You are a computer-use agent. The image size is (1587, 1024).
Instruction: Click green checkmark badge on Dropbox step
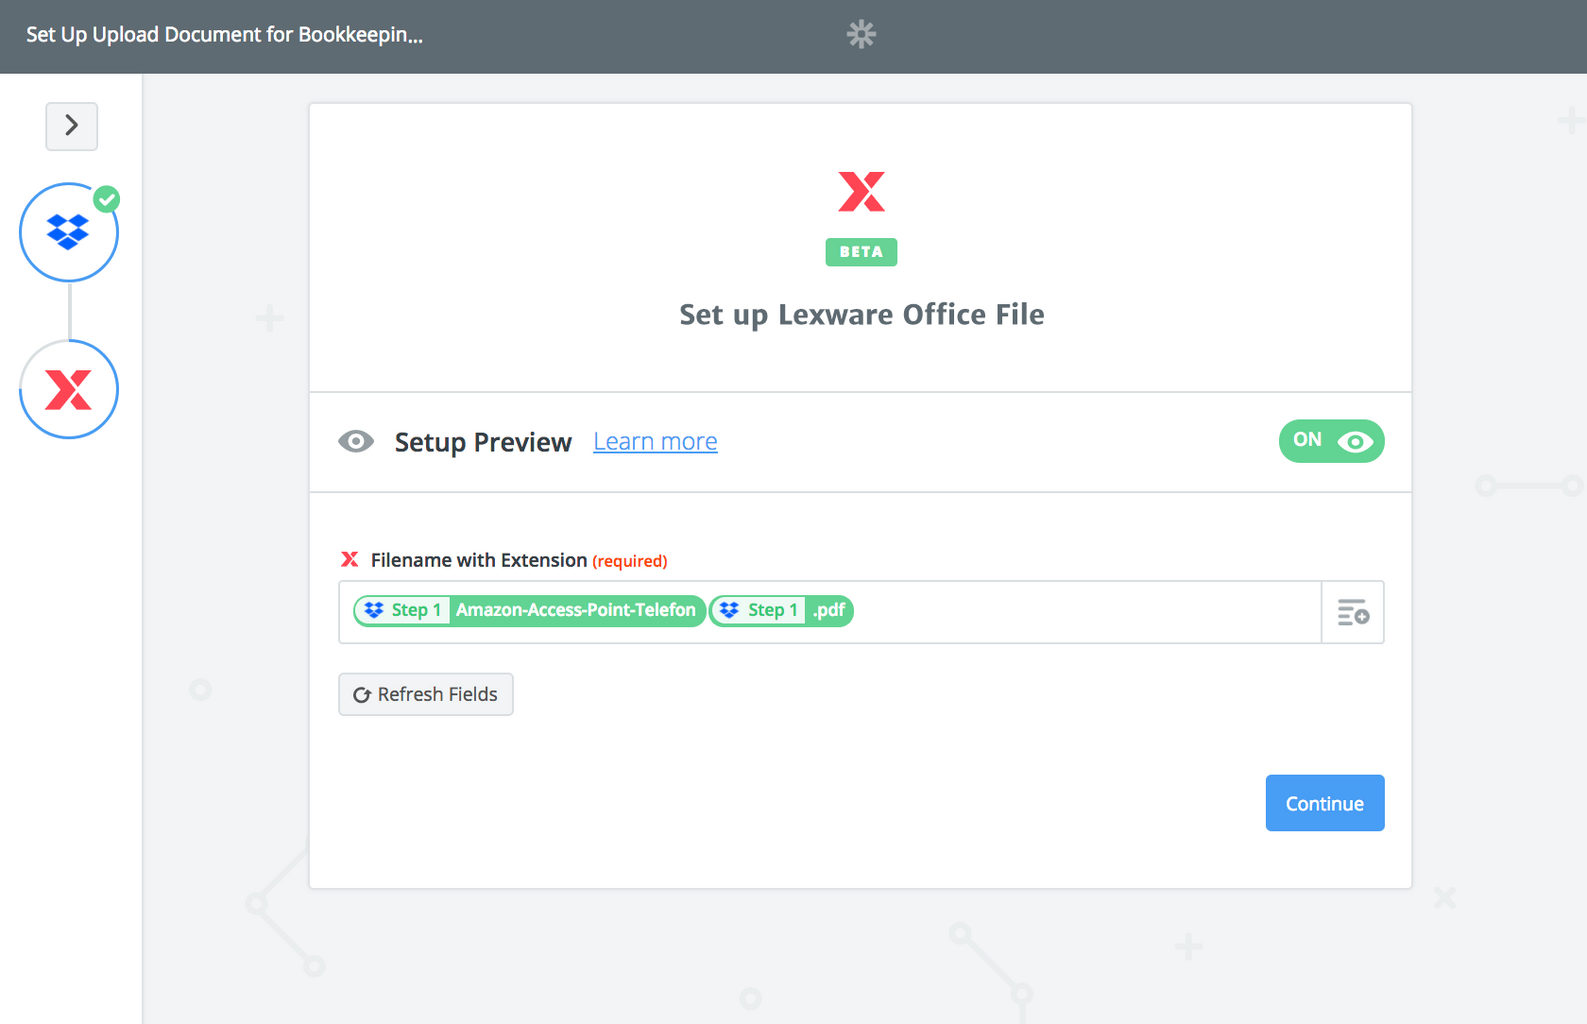(107, 199)
